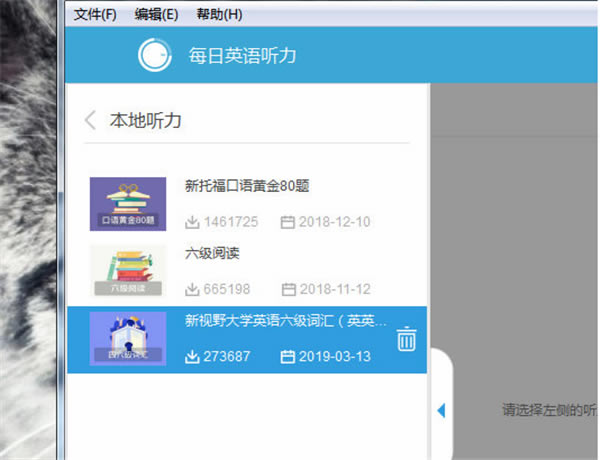This screenshot has height=460, width=600.
Task: Click the date 2018-11-12
Action: click(x=335, y=289)
